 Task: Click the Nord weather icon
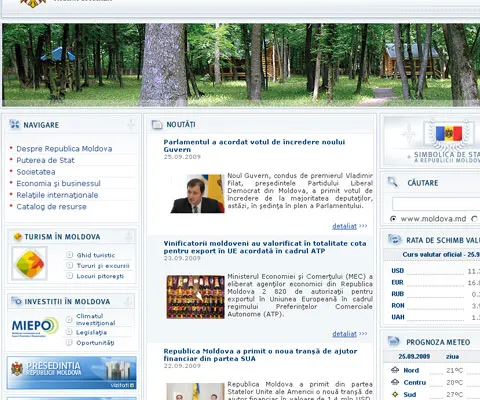[395, 370]
